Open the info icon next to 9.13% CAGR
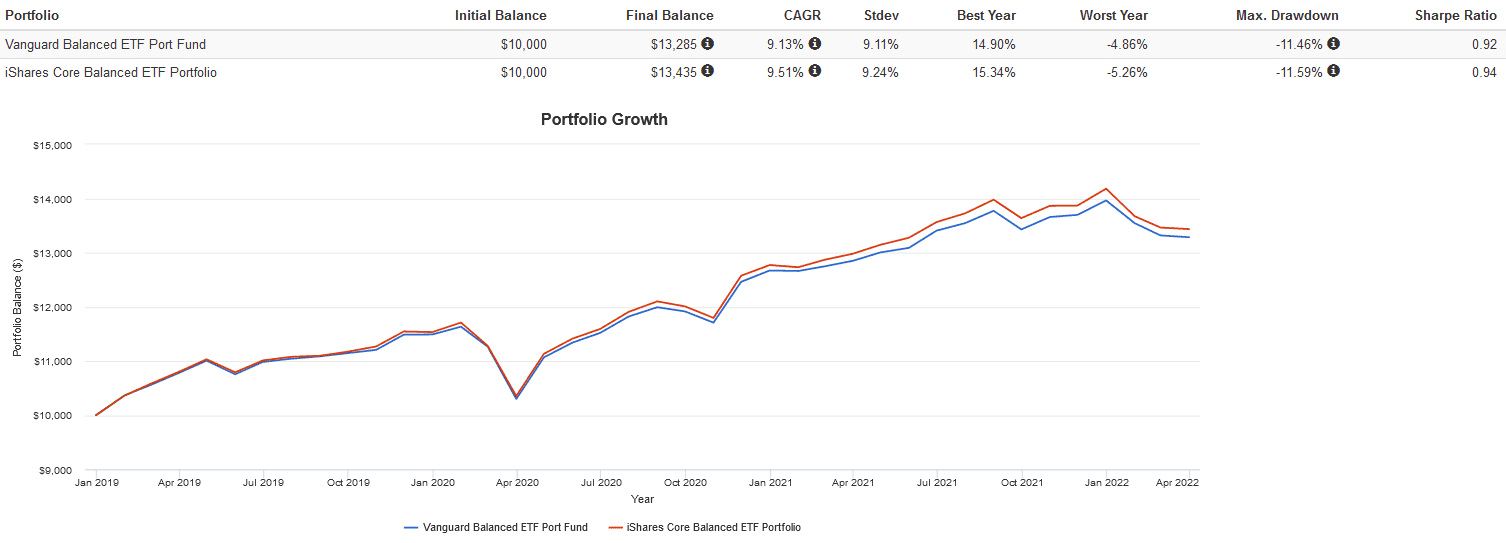The image size is (1506, 543). click(815, 44)
